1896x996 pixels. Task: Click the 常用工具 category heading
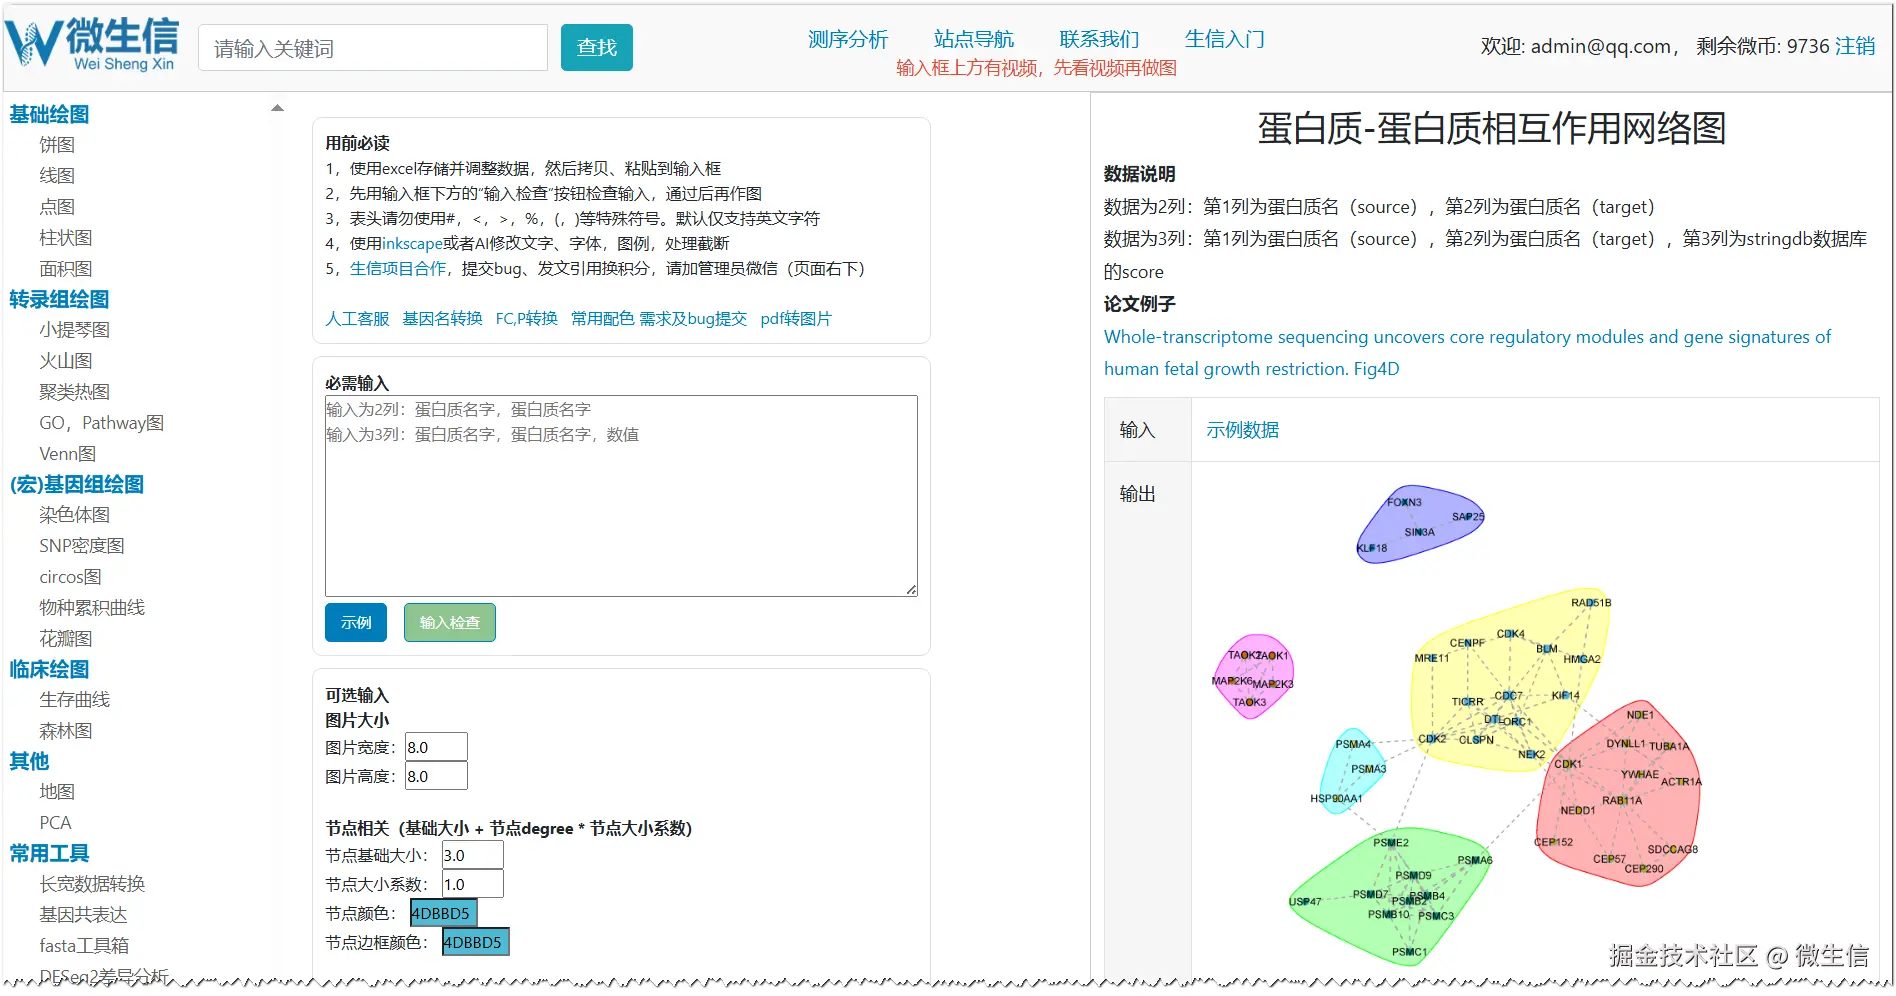tap(49, 853)
